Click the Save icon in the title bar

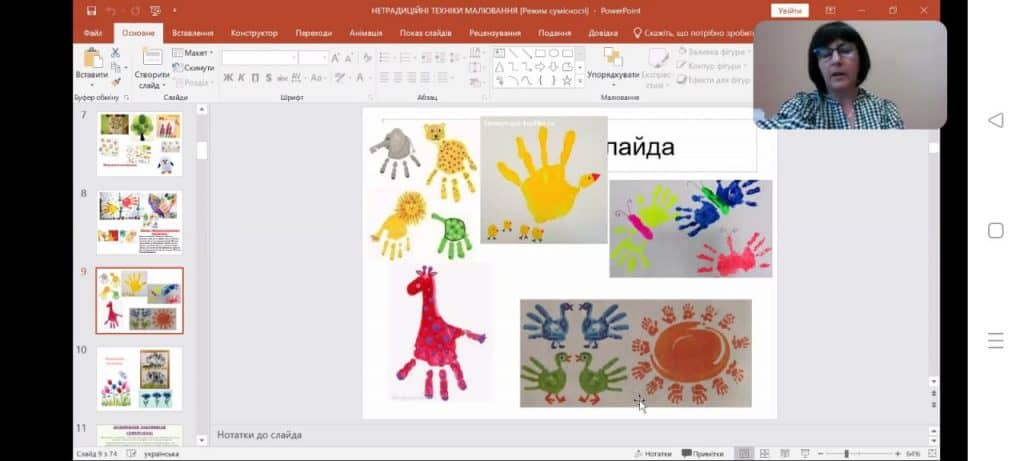click(91, 11)
